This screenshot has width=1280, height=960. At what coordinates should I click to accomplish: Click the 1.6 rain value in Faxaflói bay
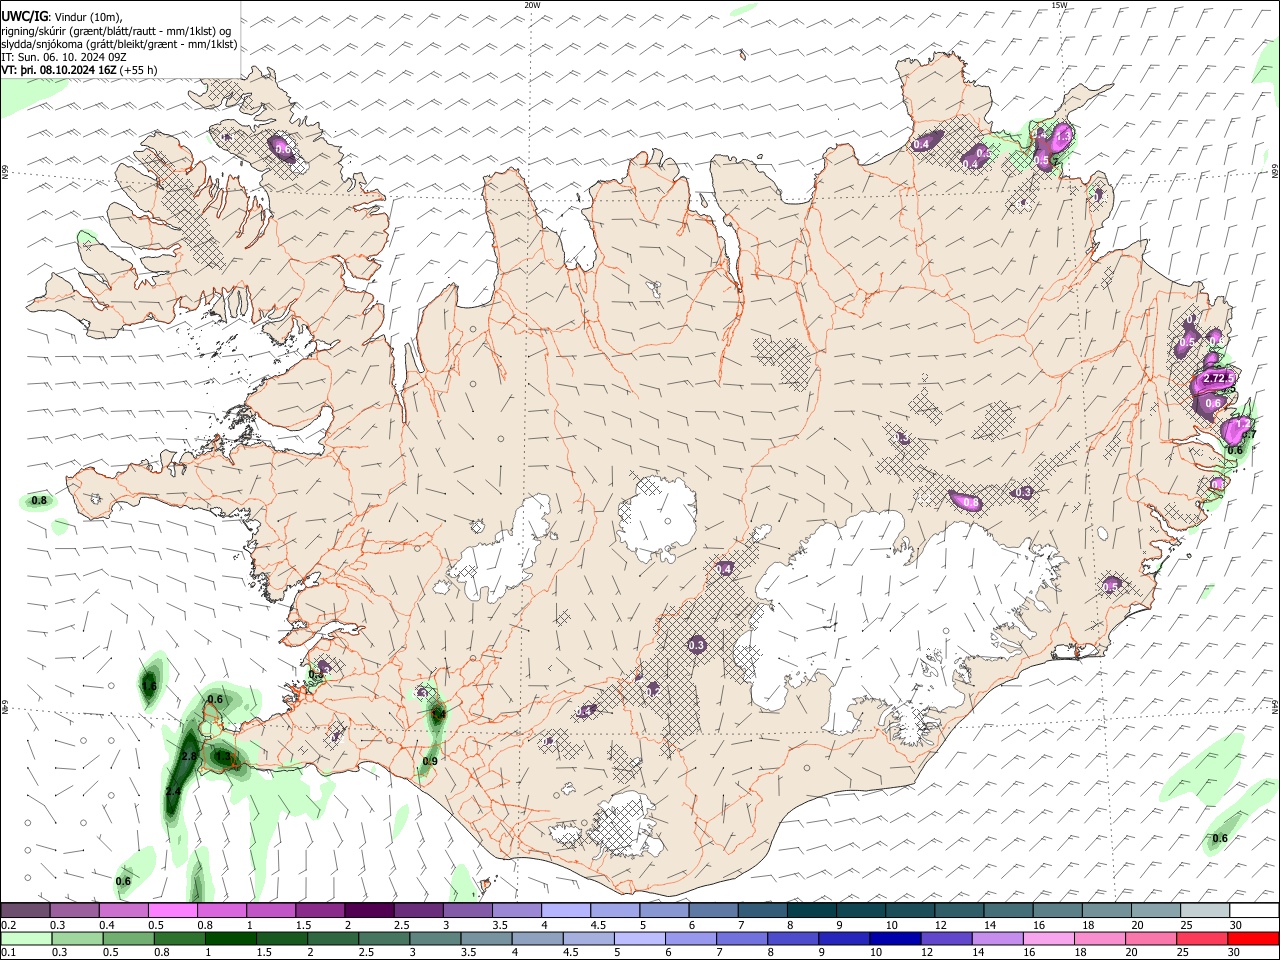pyautogui.click(x=150, y=685)
